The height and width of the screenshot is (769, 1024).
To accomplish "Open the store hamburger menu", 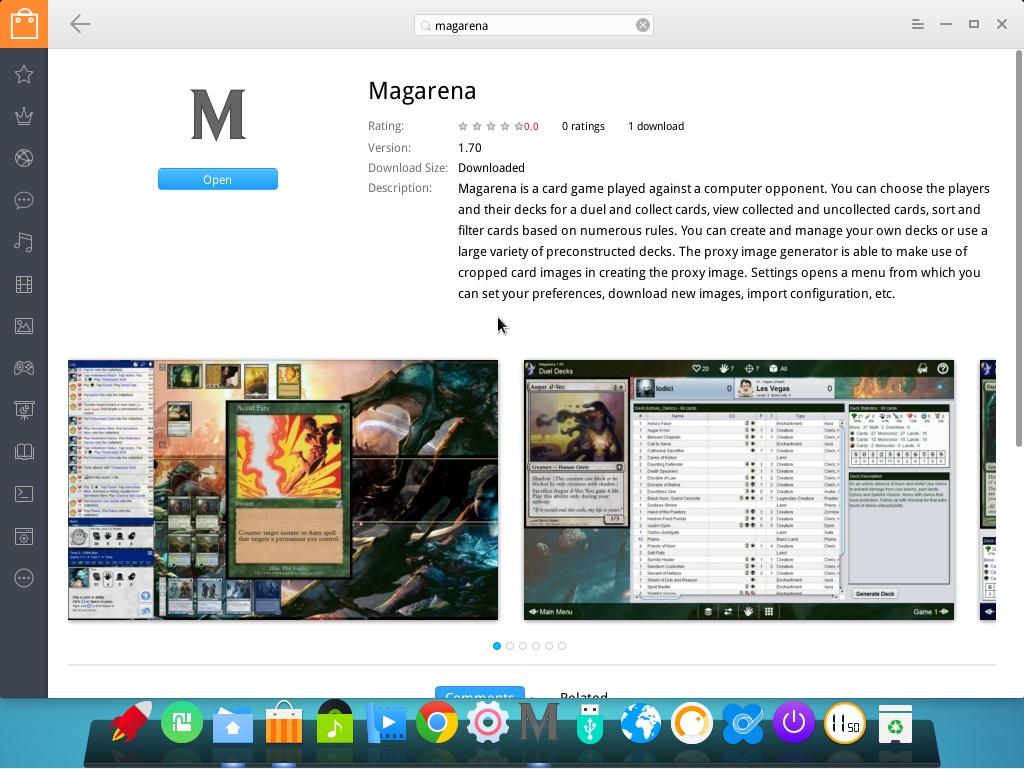I will point(918,24).
